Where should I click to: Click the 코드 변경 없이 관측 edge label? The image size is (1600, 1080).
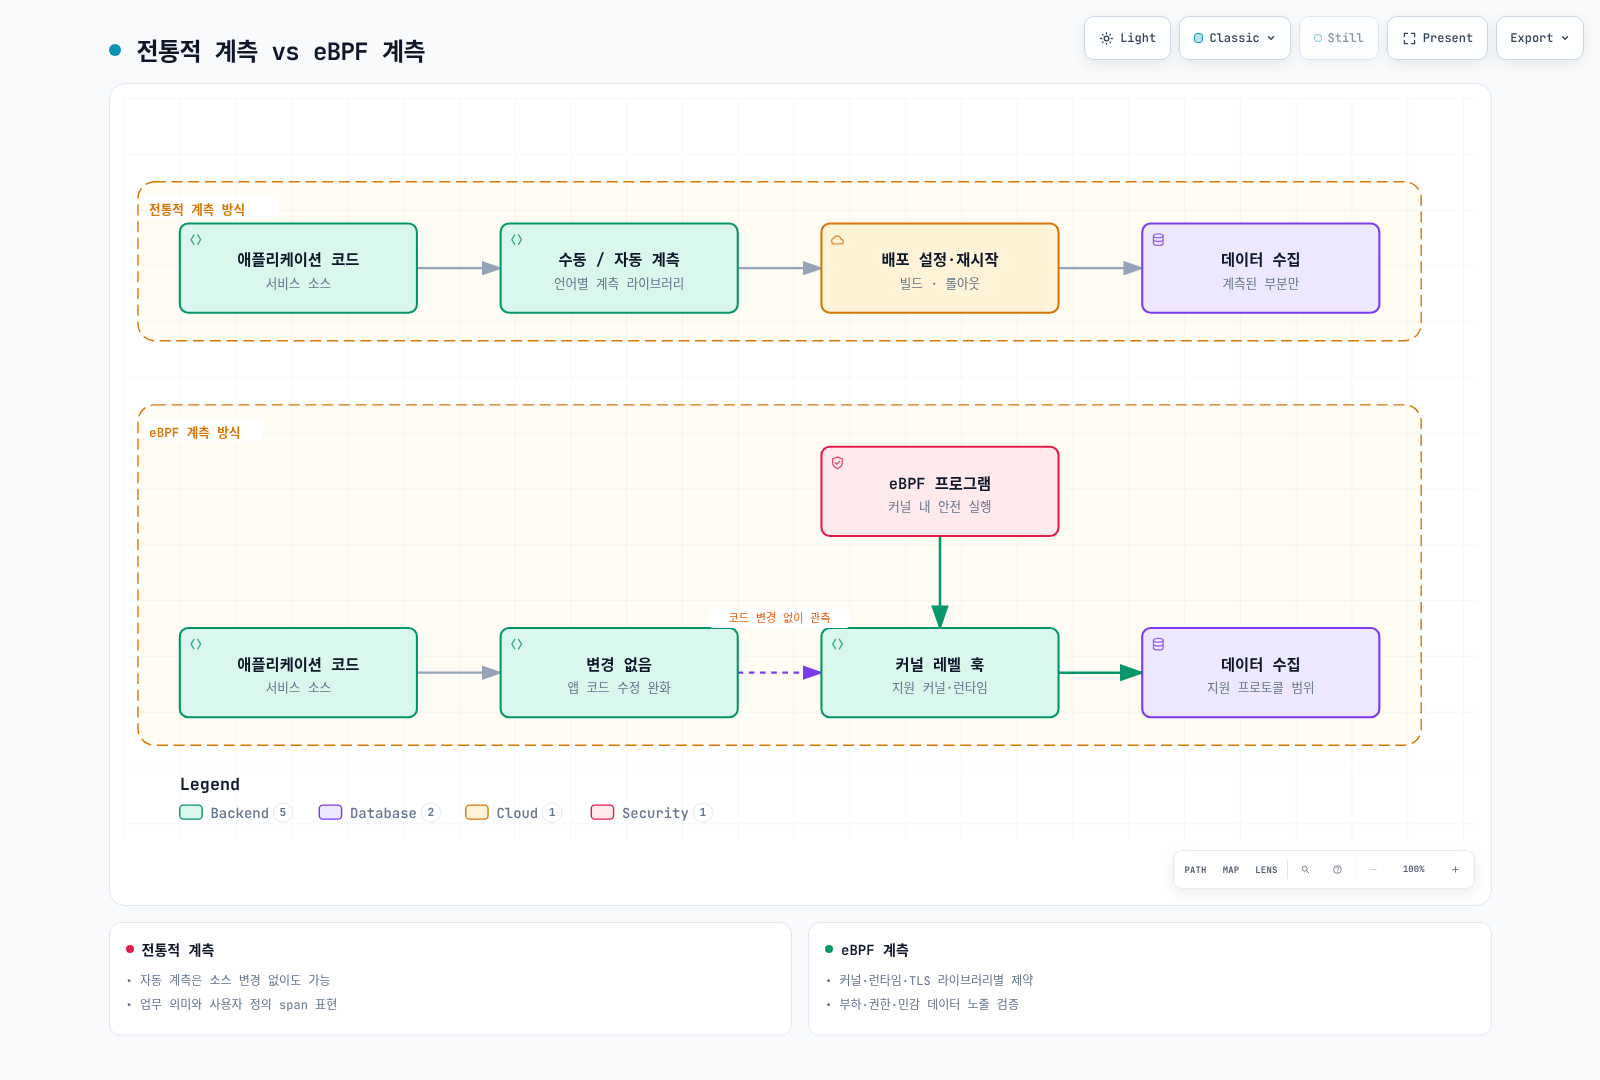(x=779, y=617)
